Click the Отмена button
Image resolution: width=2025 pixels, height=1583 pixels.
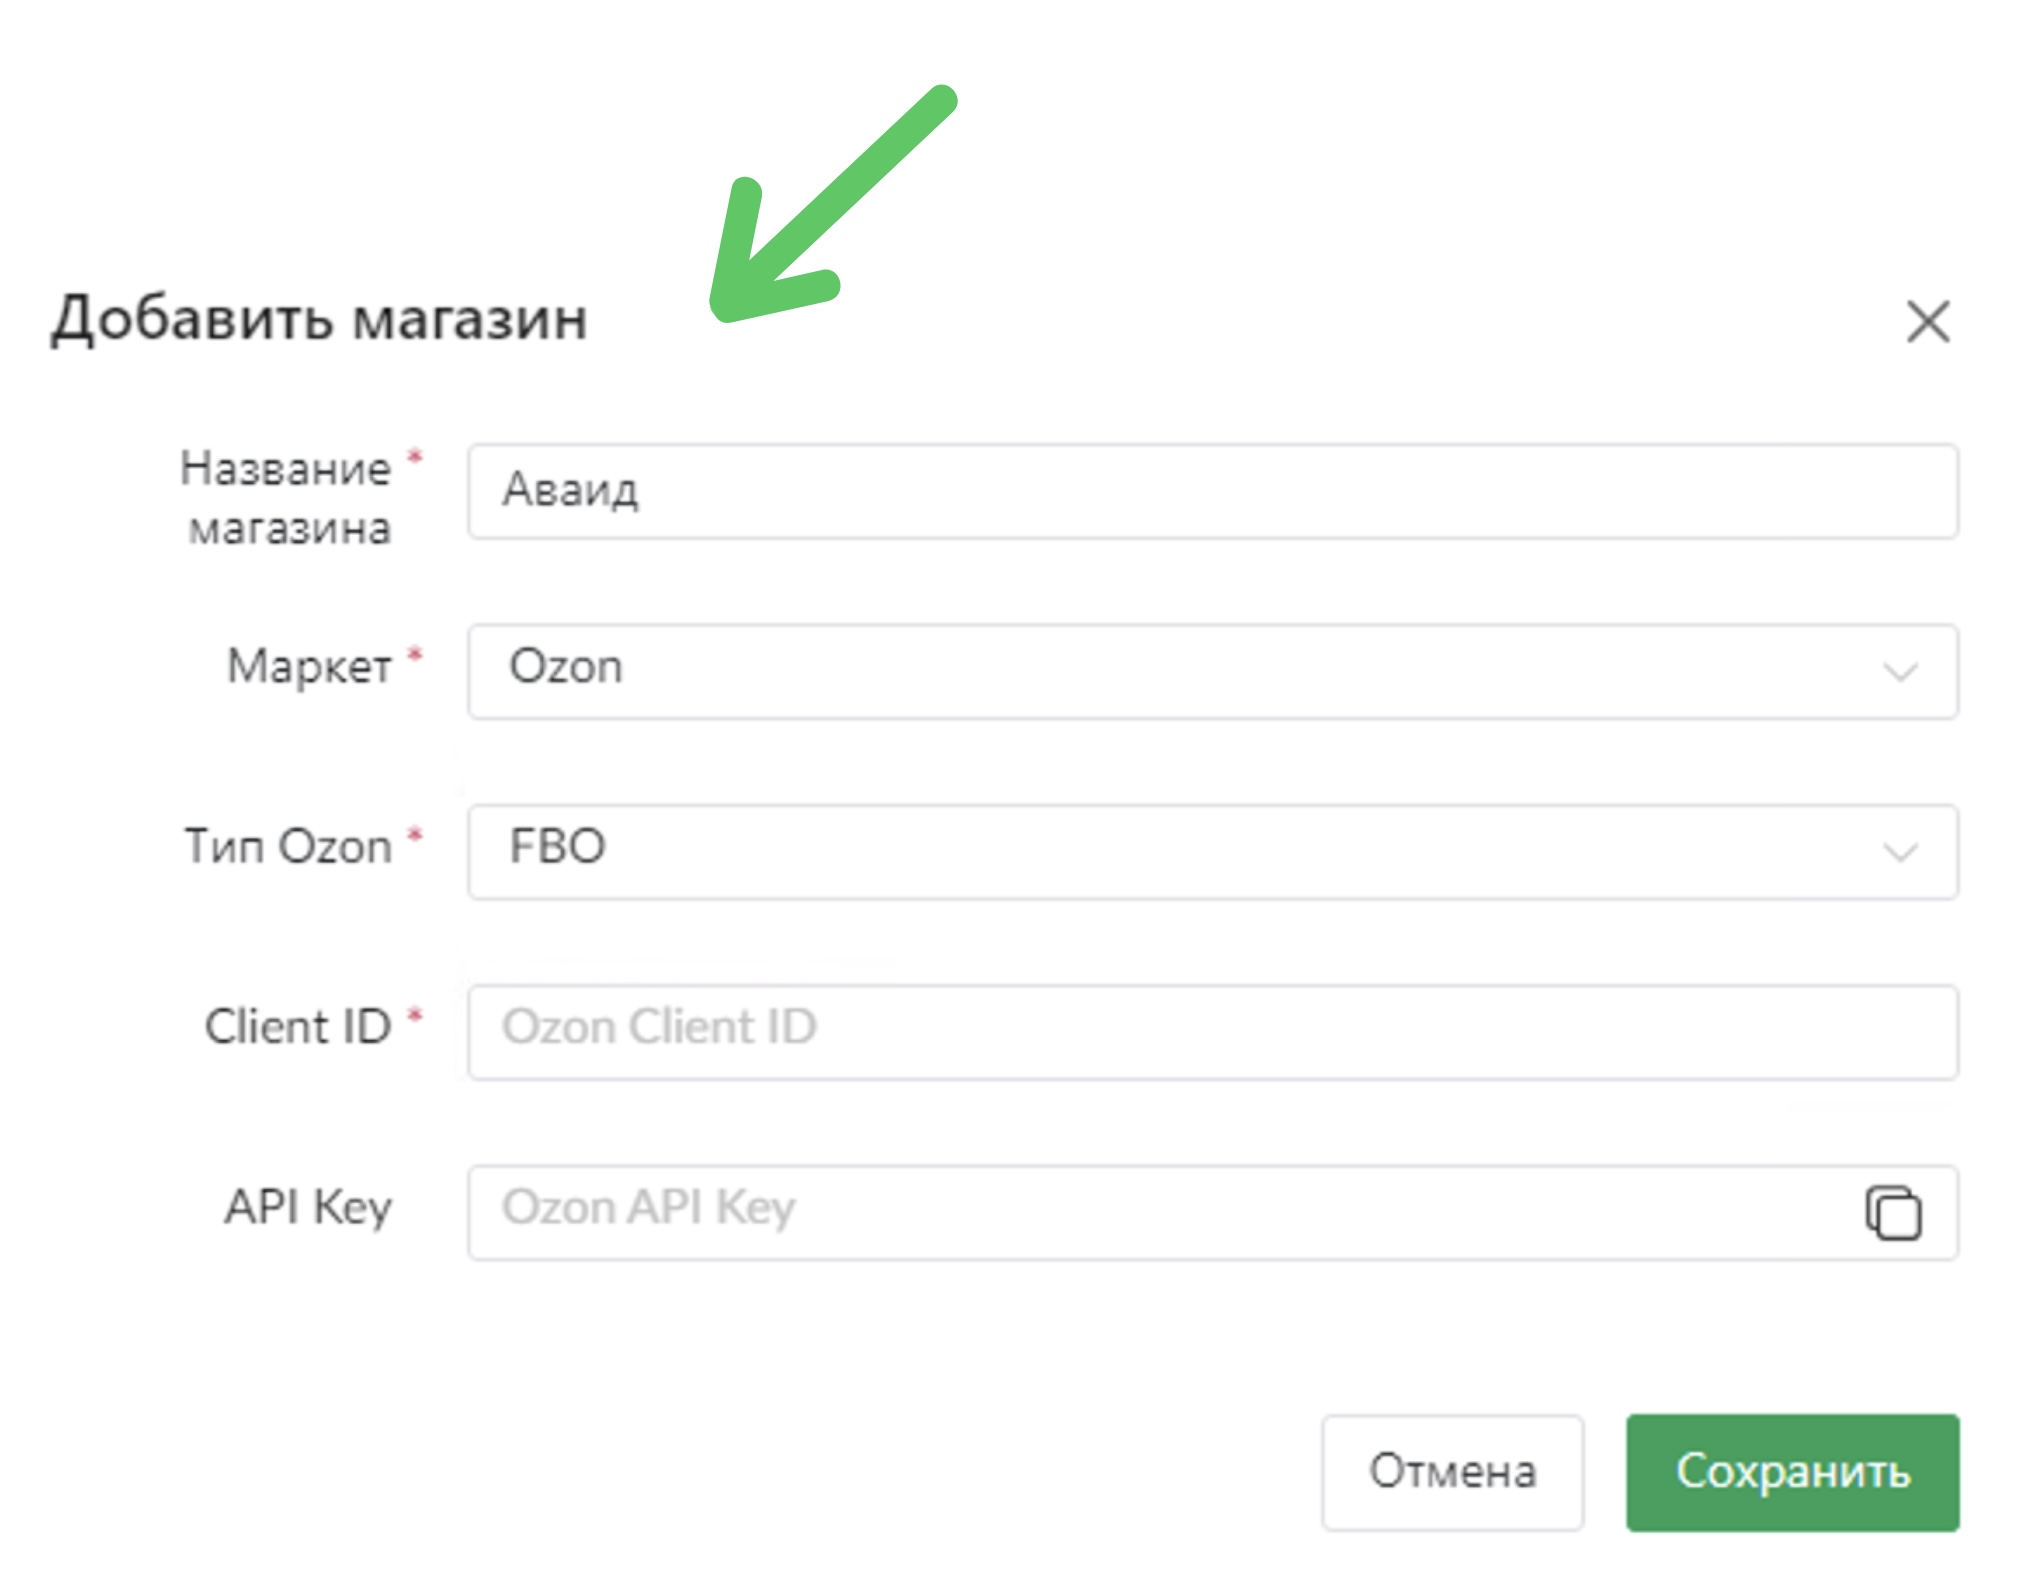[x=1452, y=1471]
